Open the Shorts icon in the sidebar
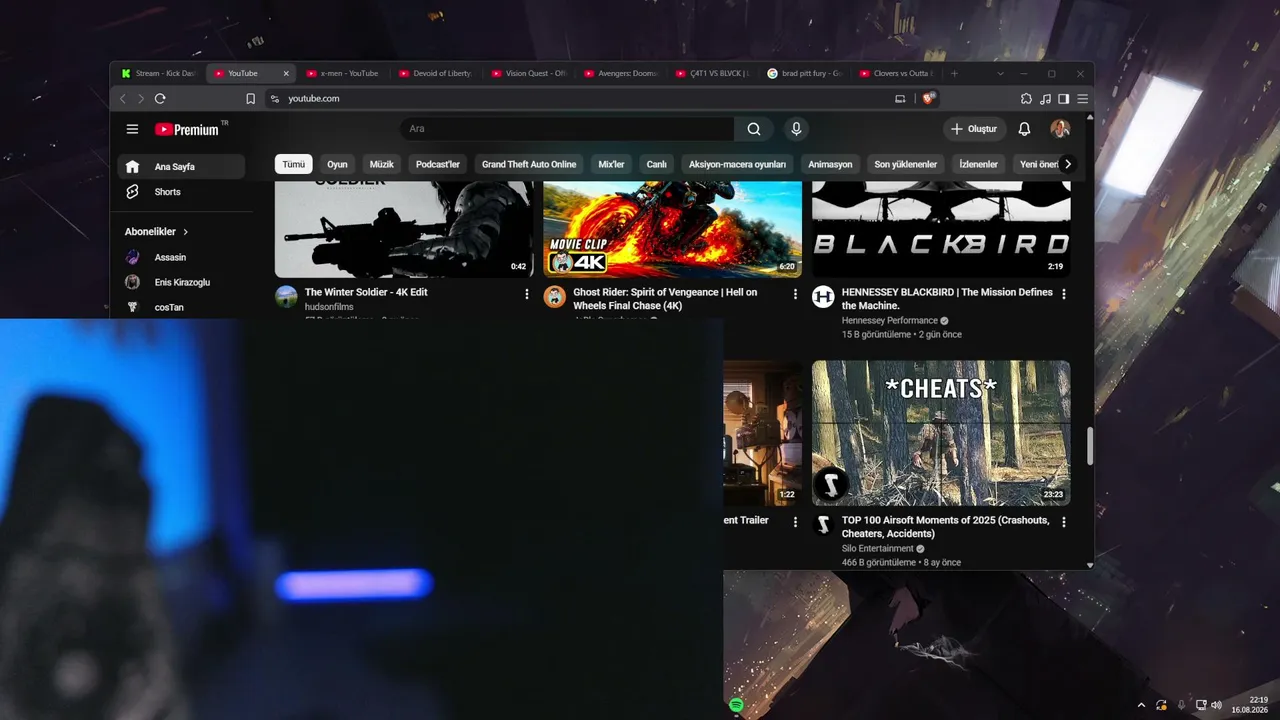Screen dimensions: 1280x720 pos(132,192)
